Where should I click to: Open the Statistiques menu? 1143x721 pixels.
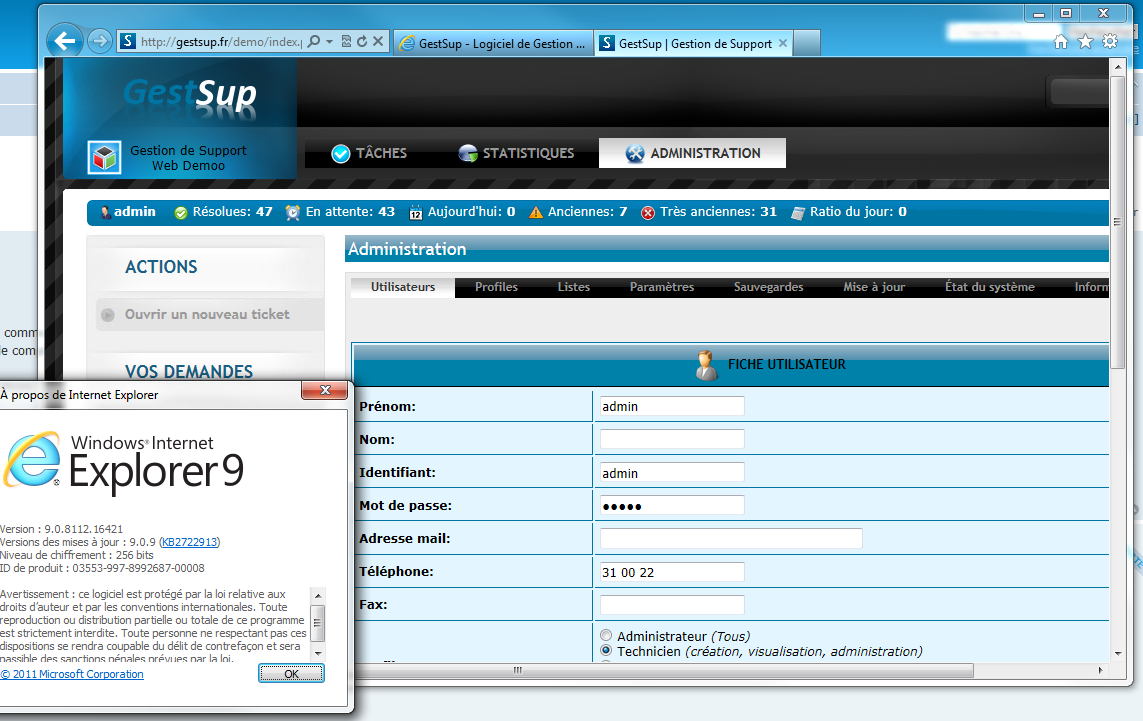(x=516, y=153)
